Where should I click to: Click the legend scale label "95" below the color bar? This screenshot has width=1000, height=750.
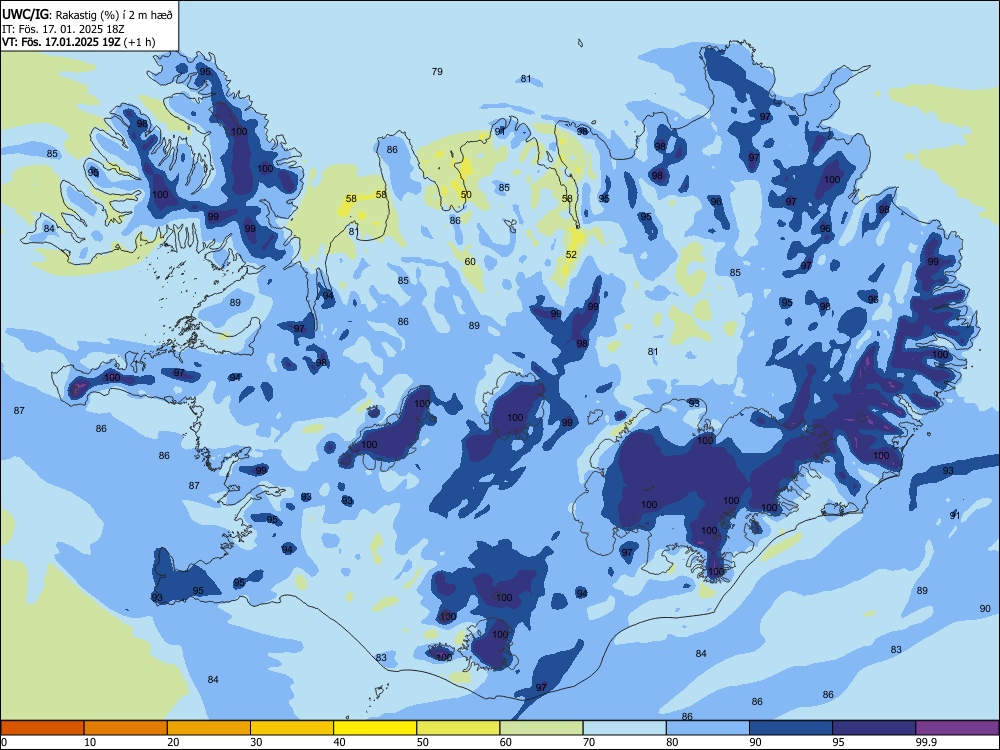point(838,742)
